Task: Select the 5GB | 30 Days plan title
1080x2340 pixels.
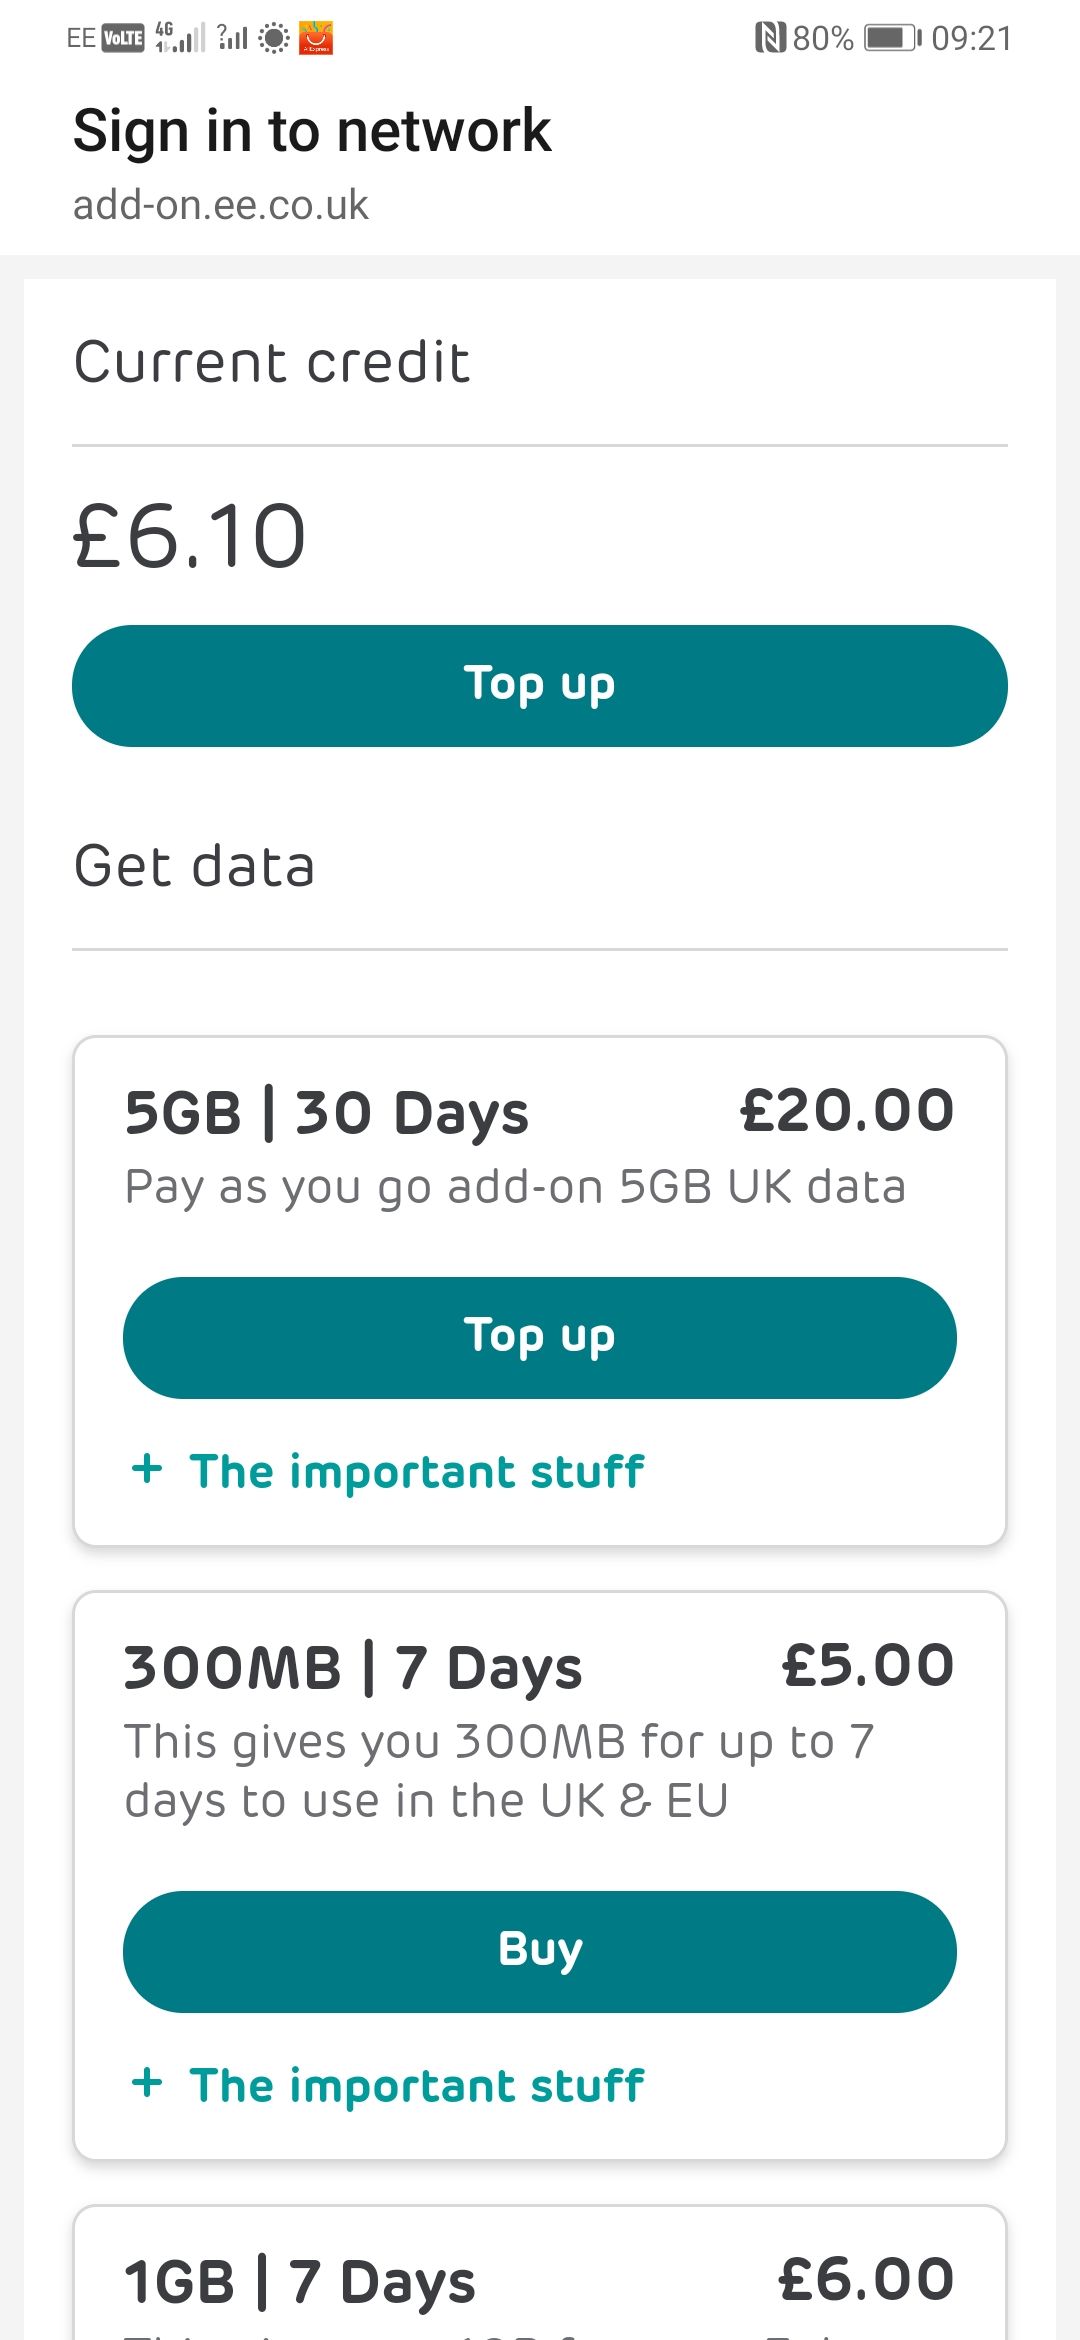Action: pos(327,1113)
